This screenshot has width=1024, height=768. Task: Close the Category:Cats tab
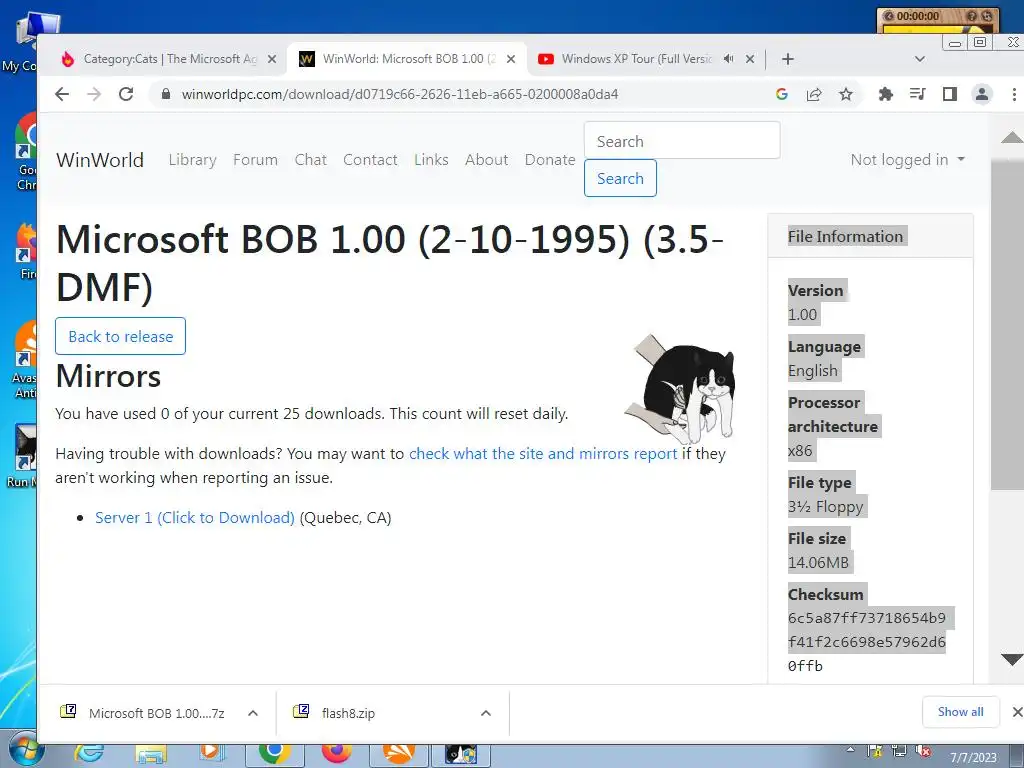272,59
